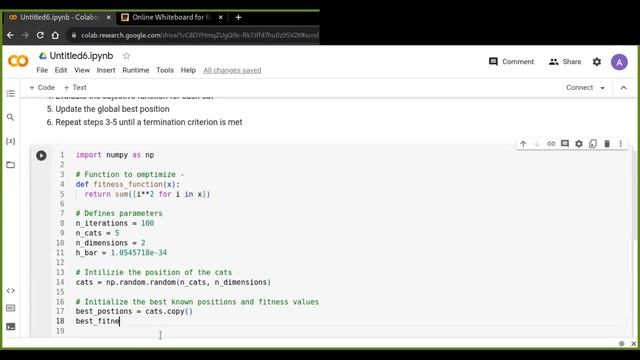Image resolution: width=640 pixels, height=360 pixels.
Task: Open a new browser tab
Action: [x=238, y=17]
